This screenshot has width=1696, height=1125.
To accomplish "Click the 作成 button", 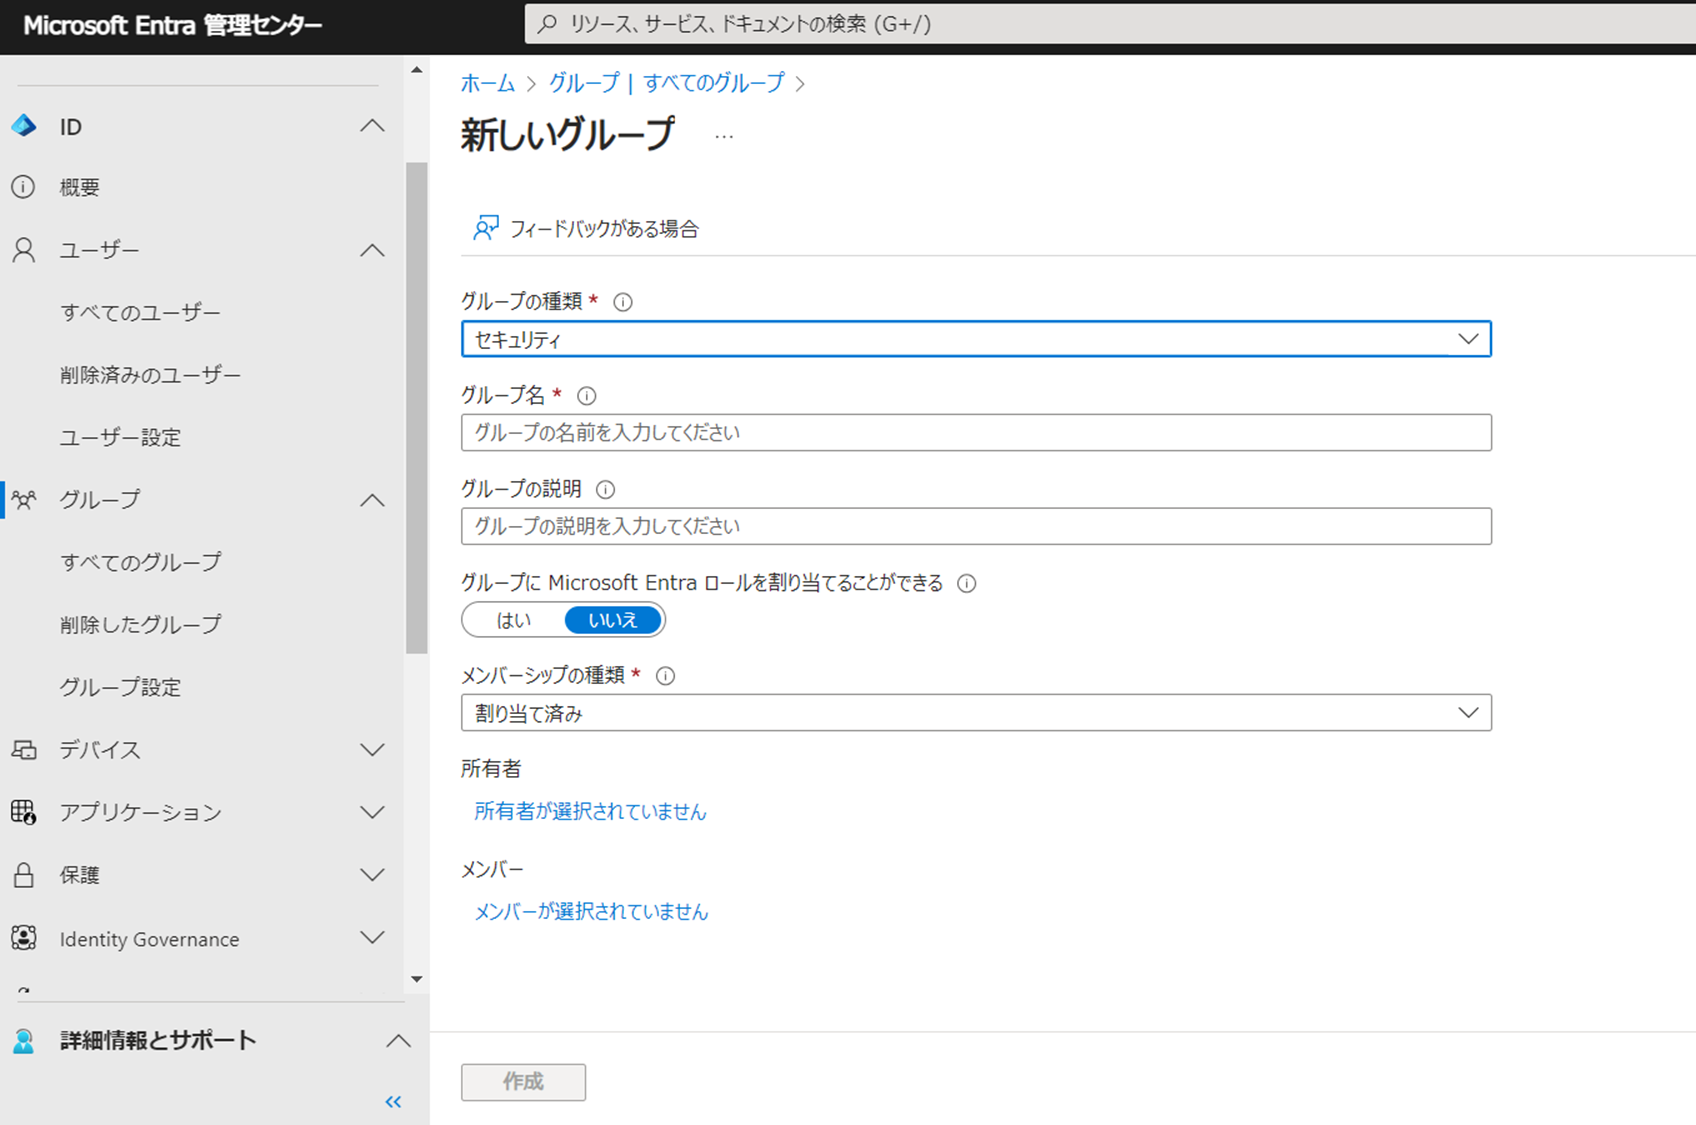I will tap(523, 1082).
